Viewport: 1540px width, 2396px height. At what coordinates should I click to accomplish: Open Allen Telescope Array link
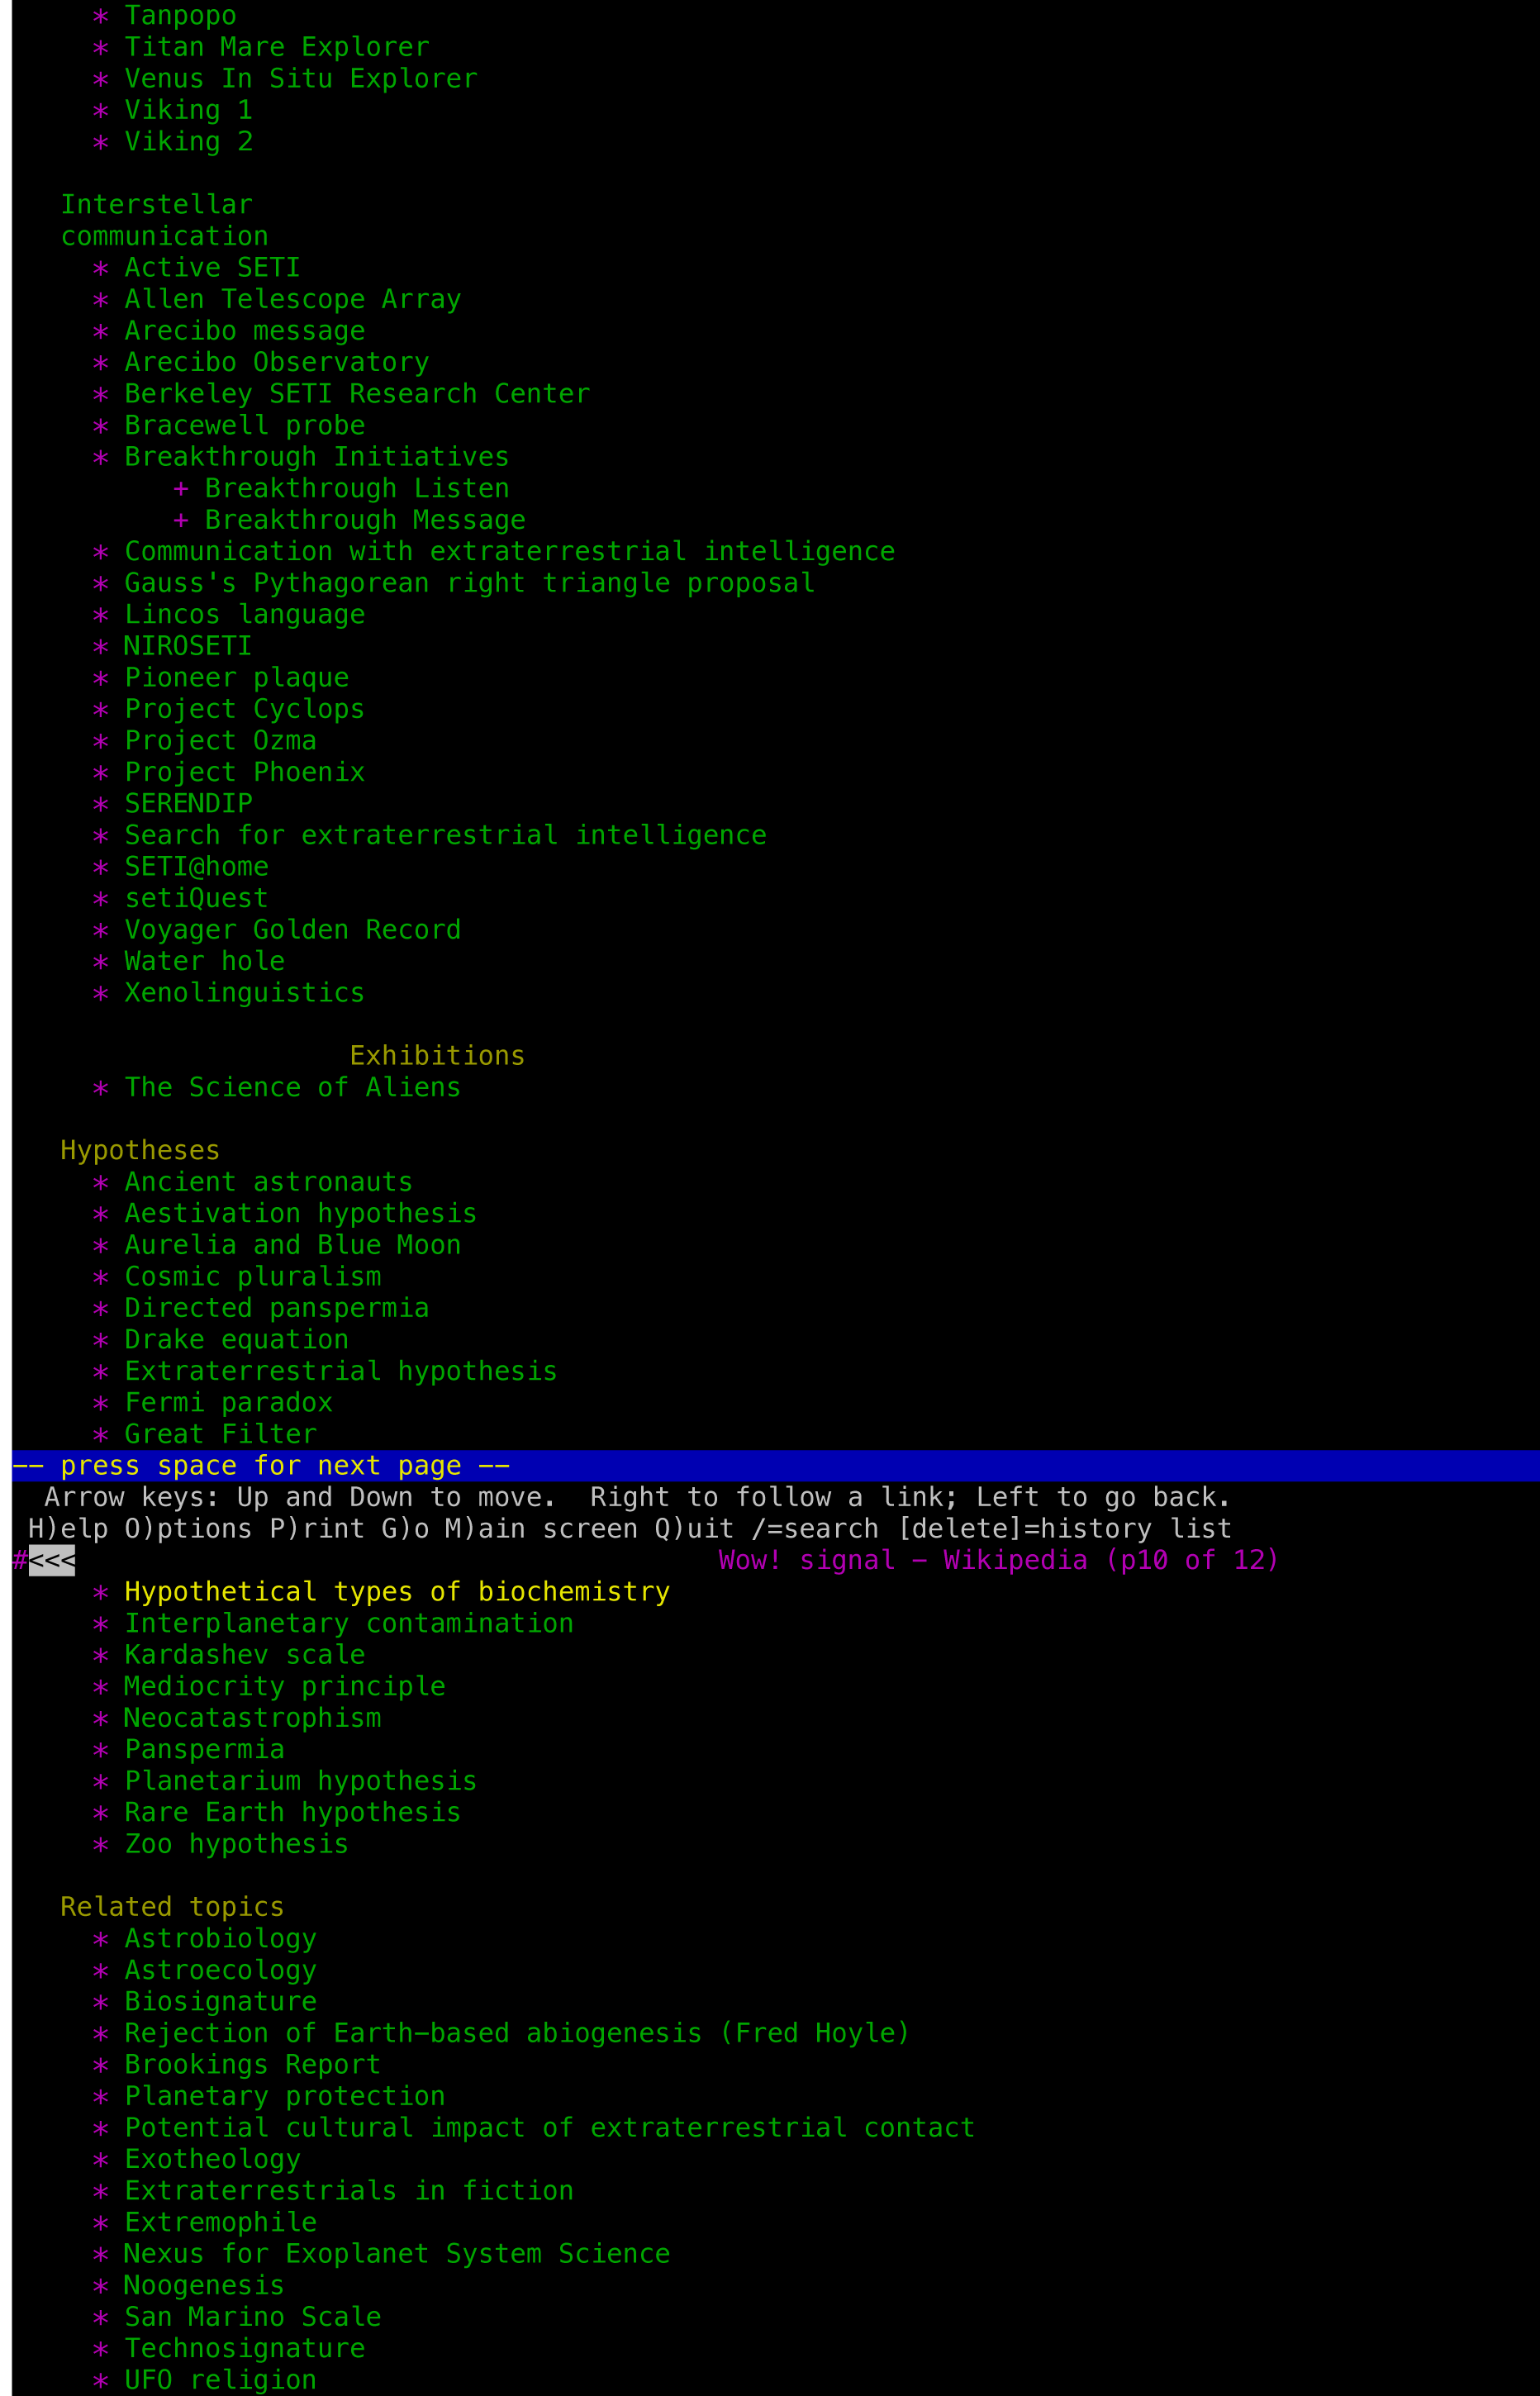click(x=293, y=299)
